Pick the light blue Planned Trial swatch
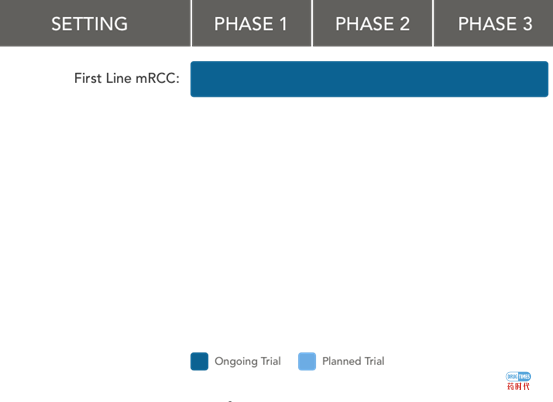Image resolution: width=553 pixels, height=402 pixels. tap(307, 361)
